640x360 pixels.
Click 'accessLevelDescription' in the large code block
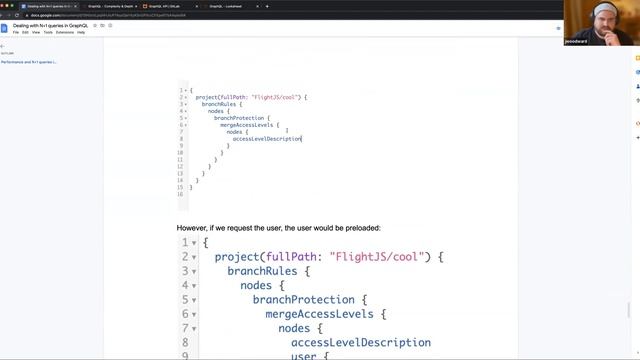pos(361,342)
